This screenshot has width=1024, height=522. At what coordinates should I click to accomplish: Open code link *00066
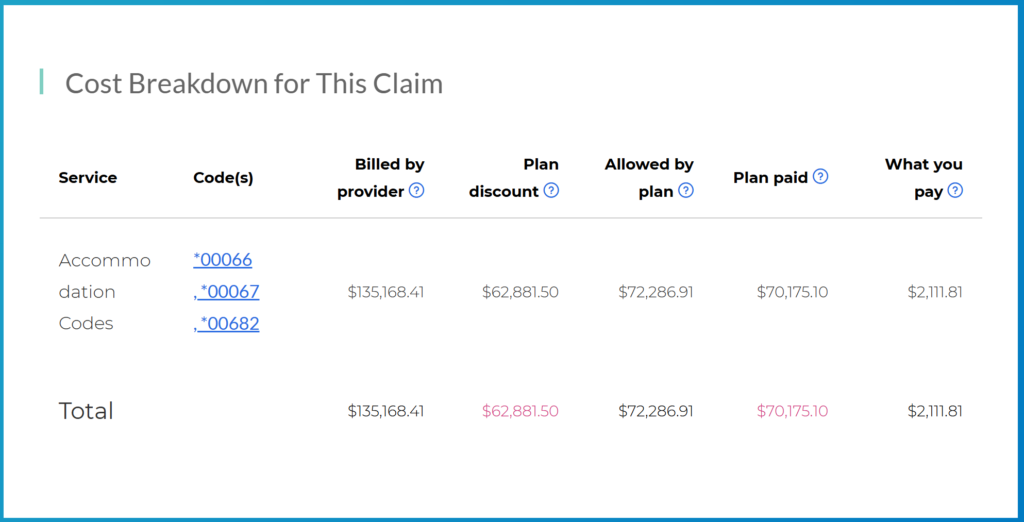pyautogui.click(x=223, y=260)
